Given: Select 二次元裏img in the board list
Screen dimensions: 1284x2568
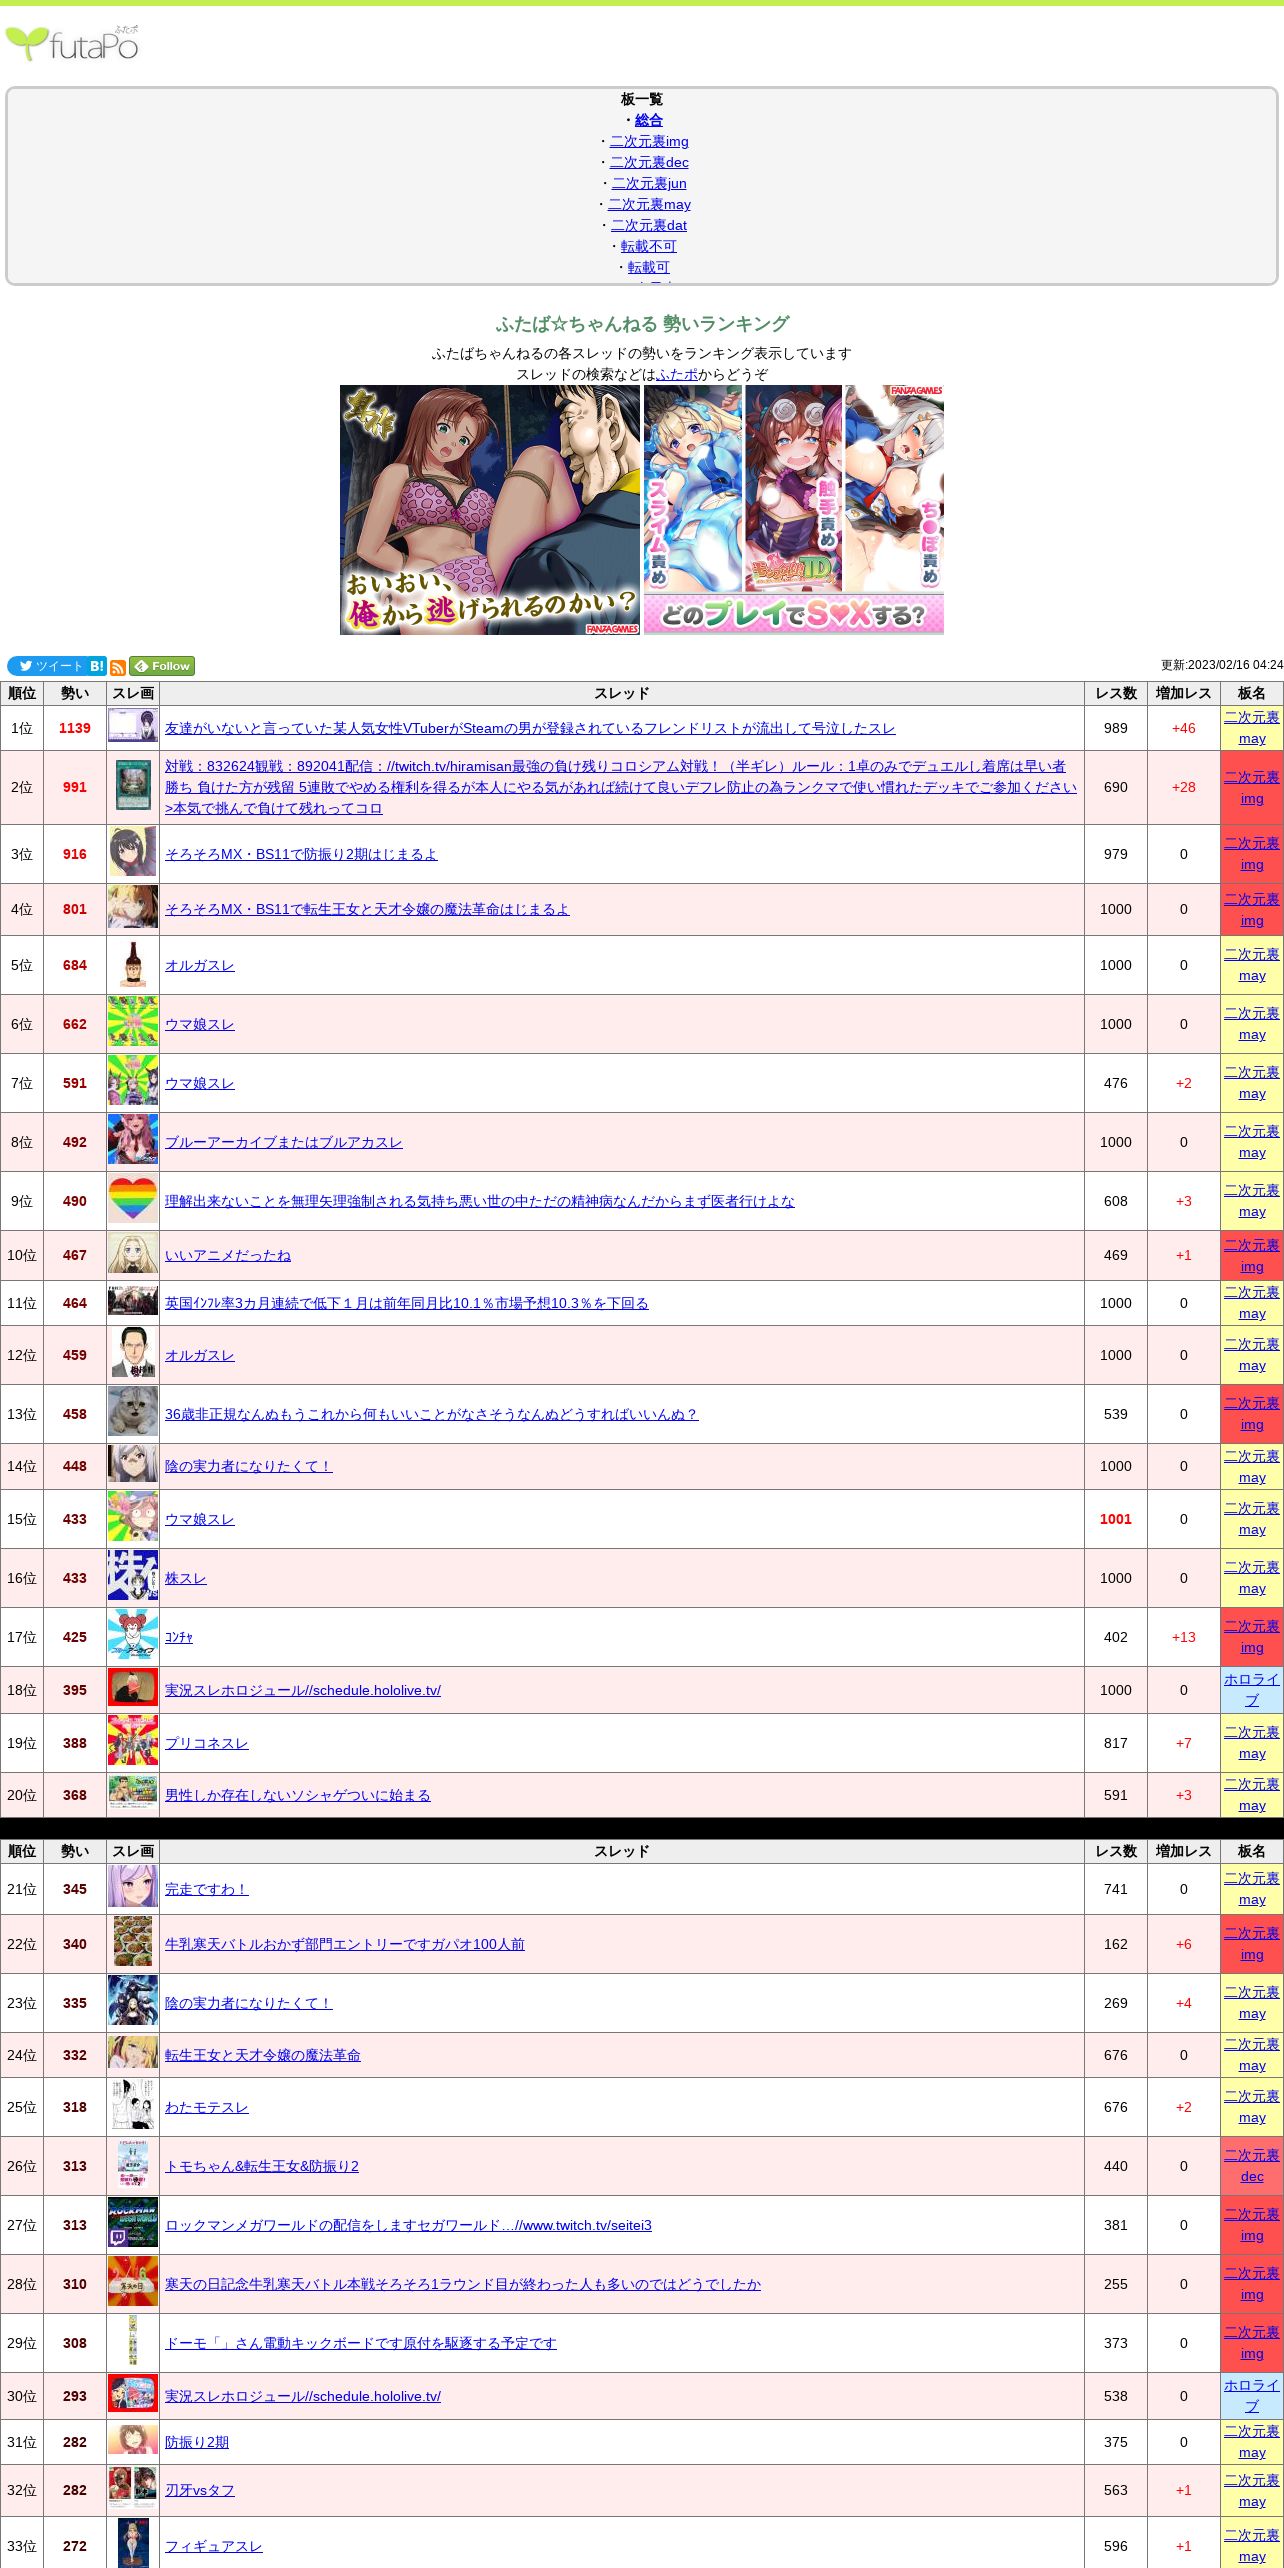Looking at the screenshot, I should [649, 141].
